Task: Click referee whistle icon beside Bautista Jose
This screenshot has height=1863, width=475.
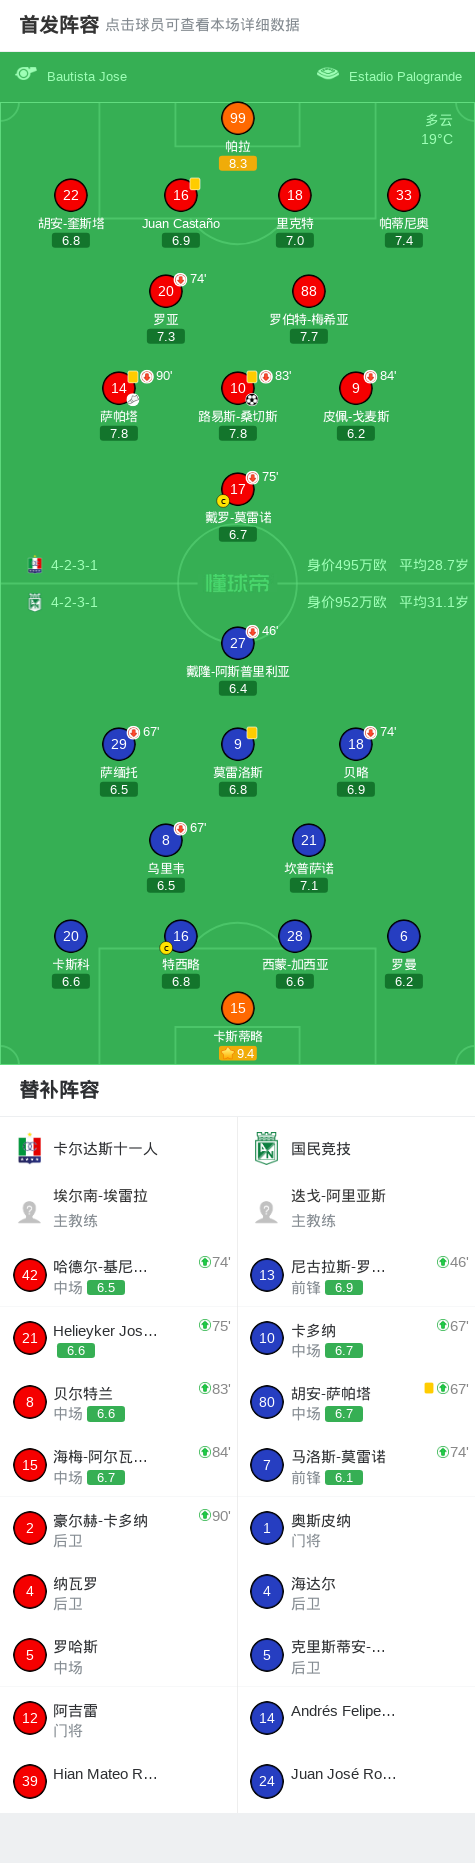Action: [x=26, y=74]
